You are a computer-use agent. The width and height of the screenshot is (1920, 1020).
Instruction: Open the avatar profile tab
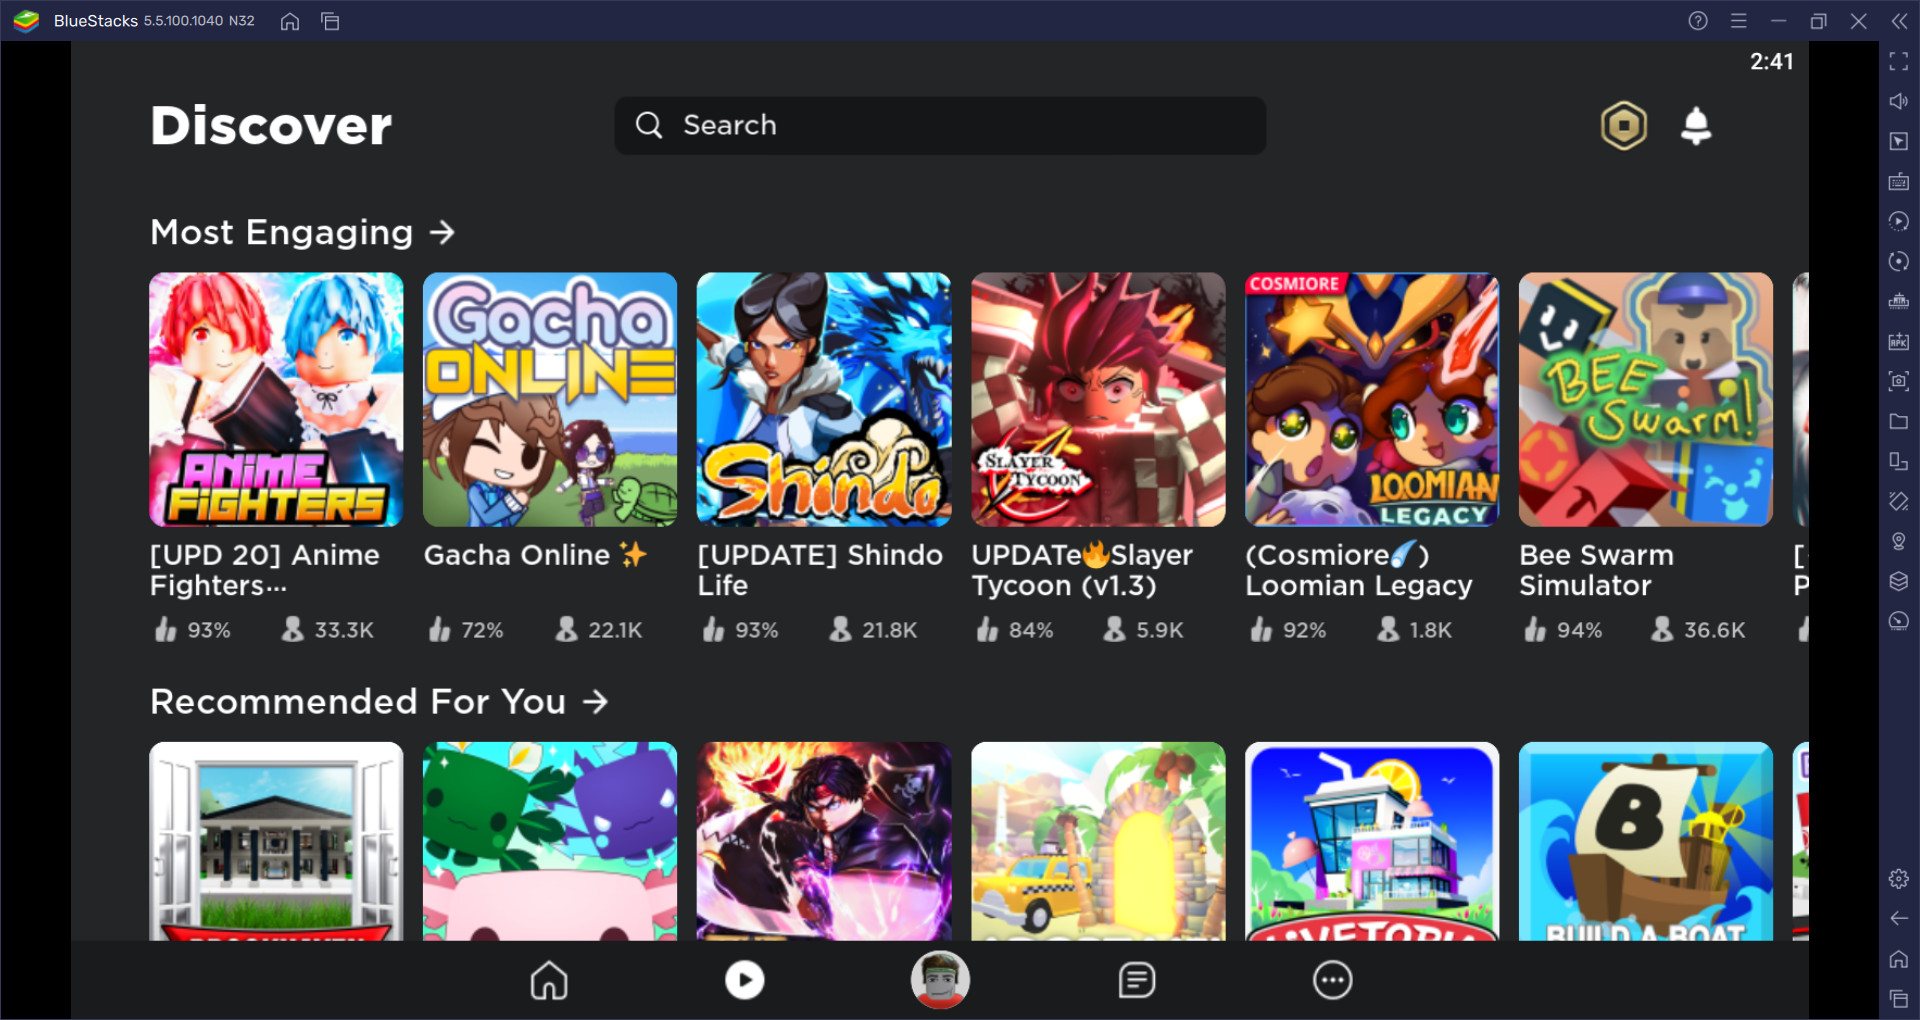click(x=940, y=979)
